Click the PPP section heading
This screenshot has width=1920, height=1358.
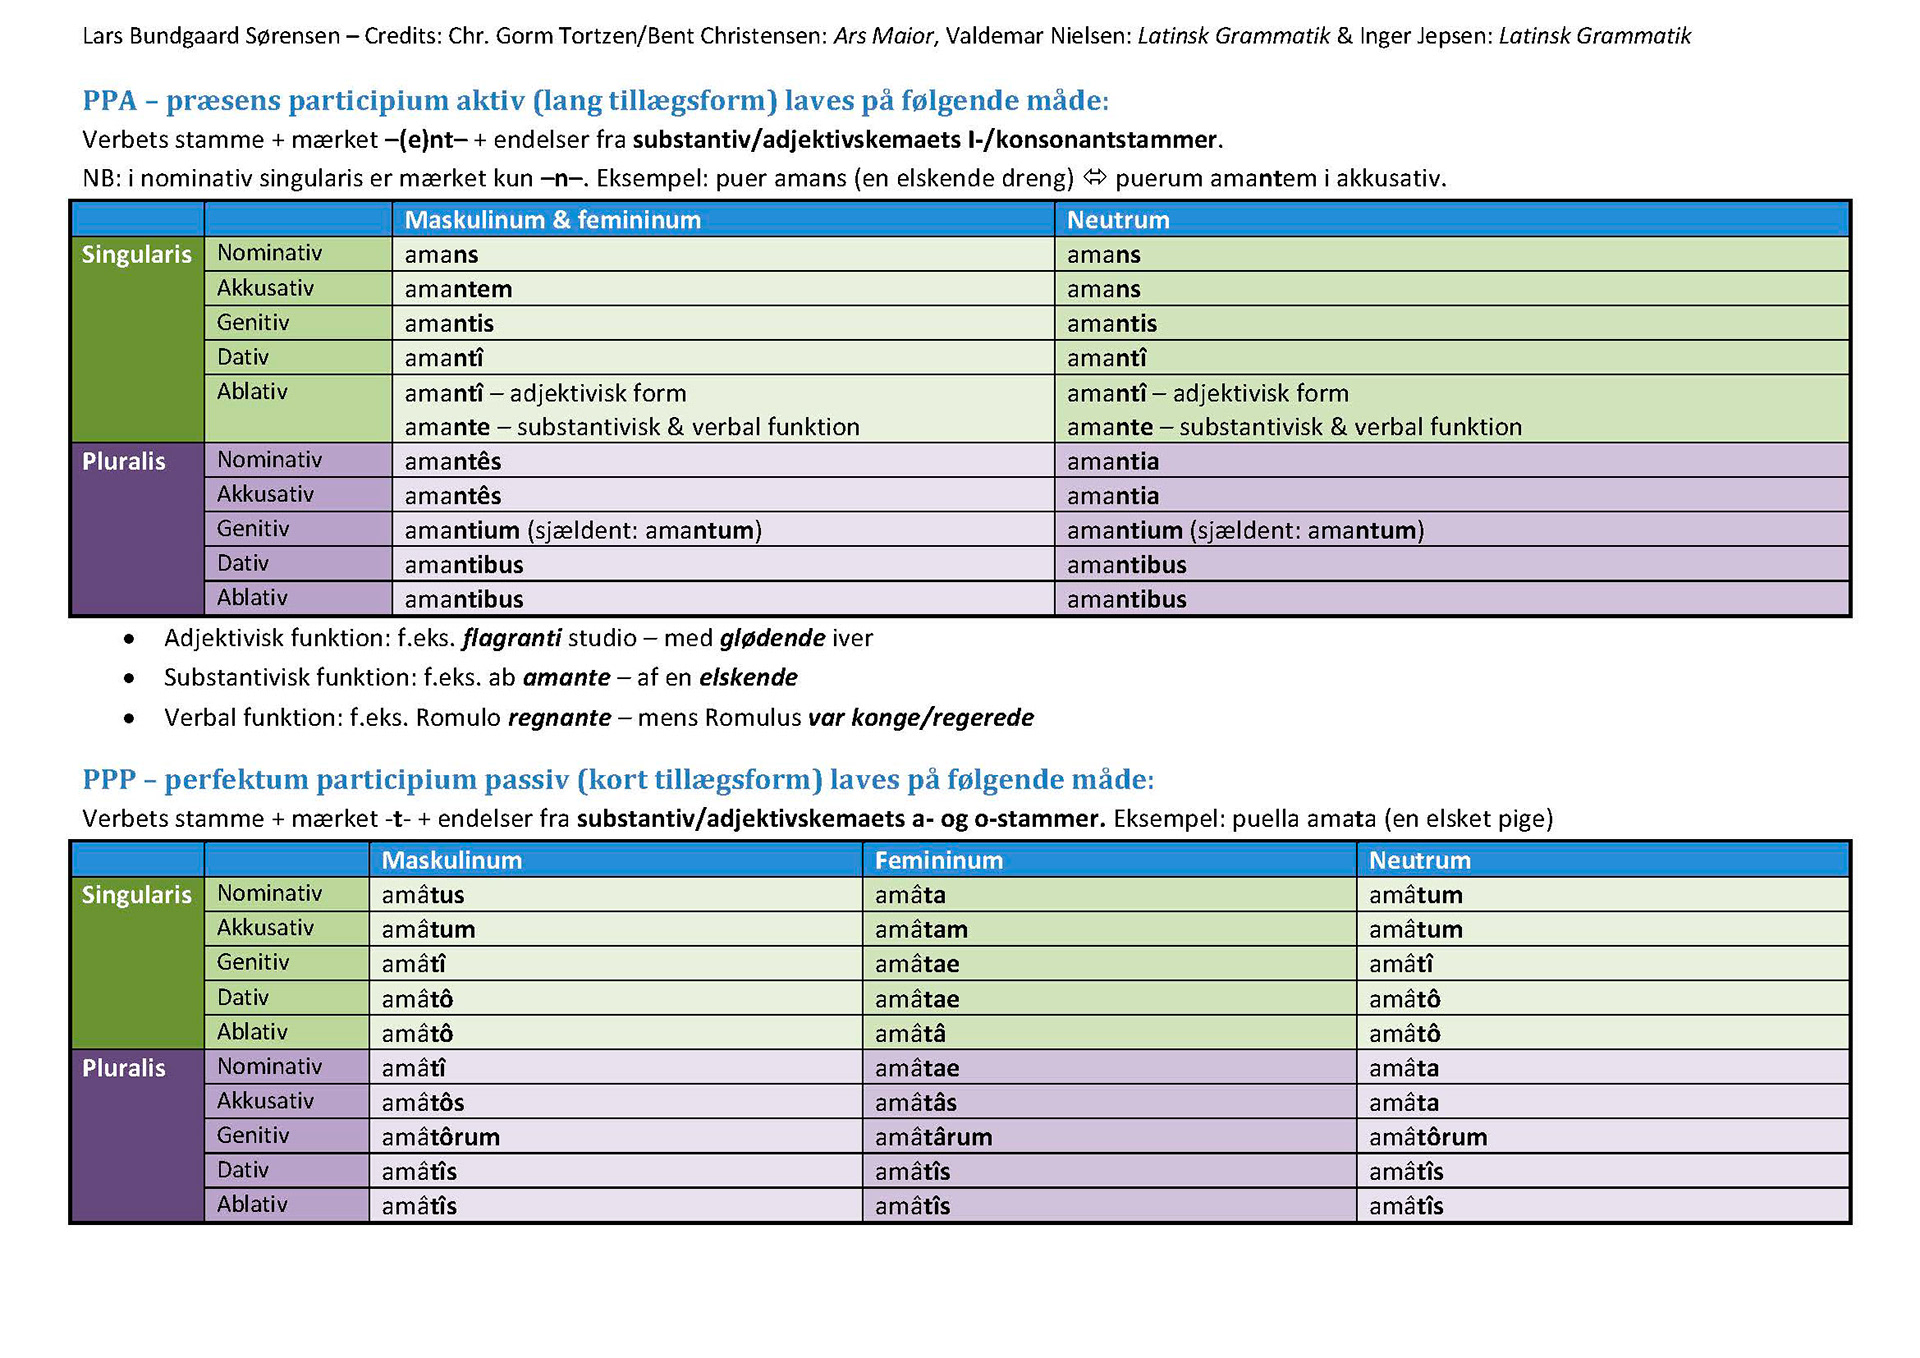[617, 780]
